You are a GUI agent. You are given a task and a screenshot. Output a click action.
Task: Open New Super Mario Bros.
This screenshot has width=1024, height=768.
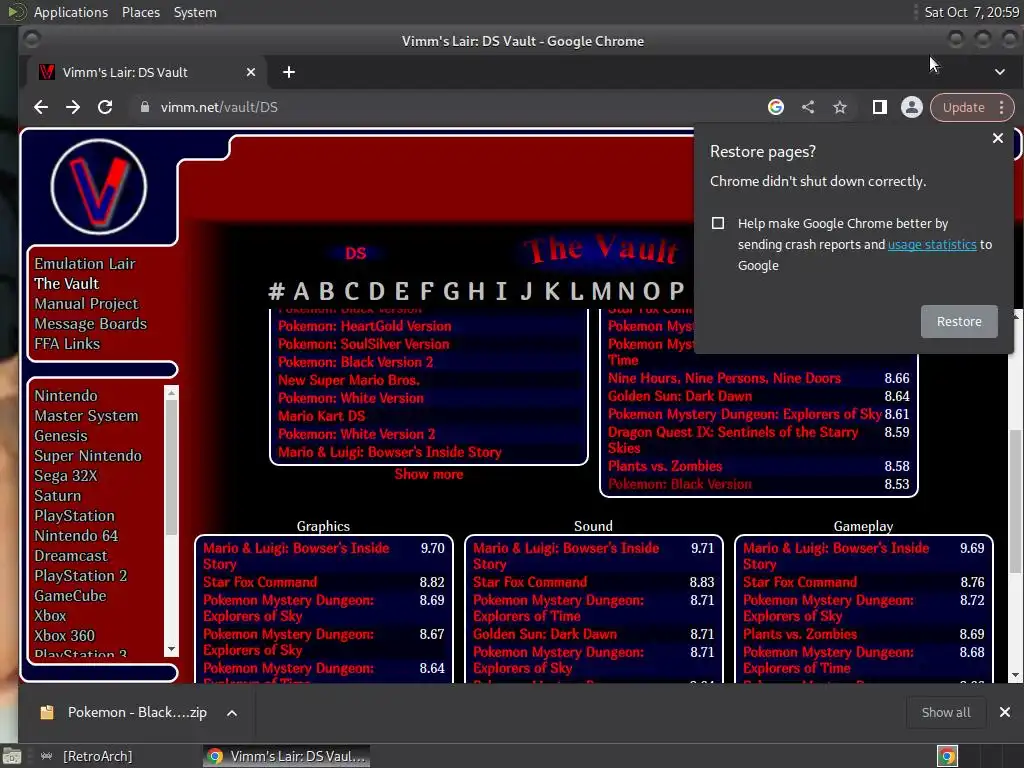(349, 380)
